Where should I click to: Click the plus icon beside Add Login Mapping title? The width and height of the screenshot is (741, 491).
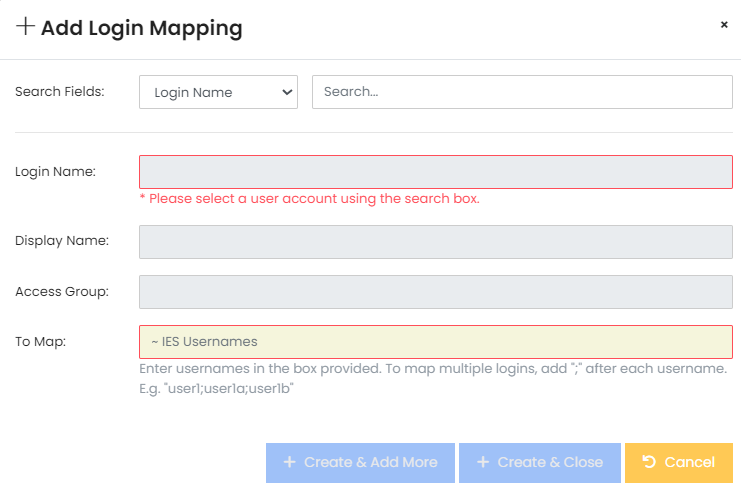[x=25, y=26]
